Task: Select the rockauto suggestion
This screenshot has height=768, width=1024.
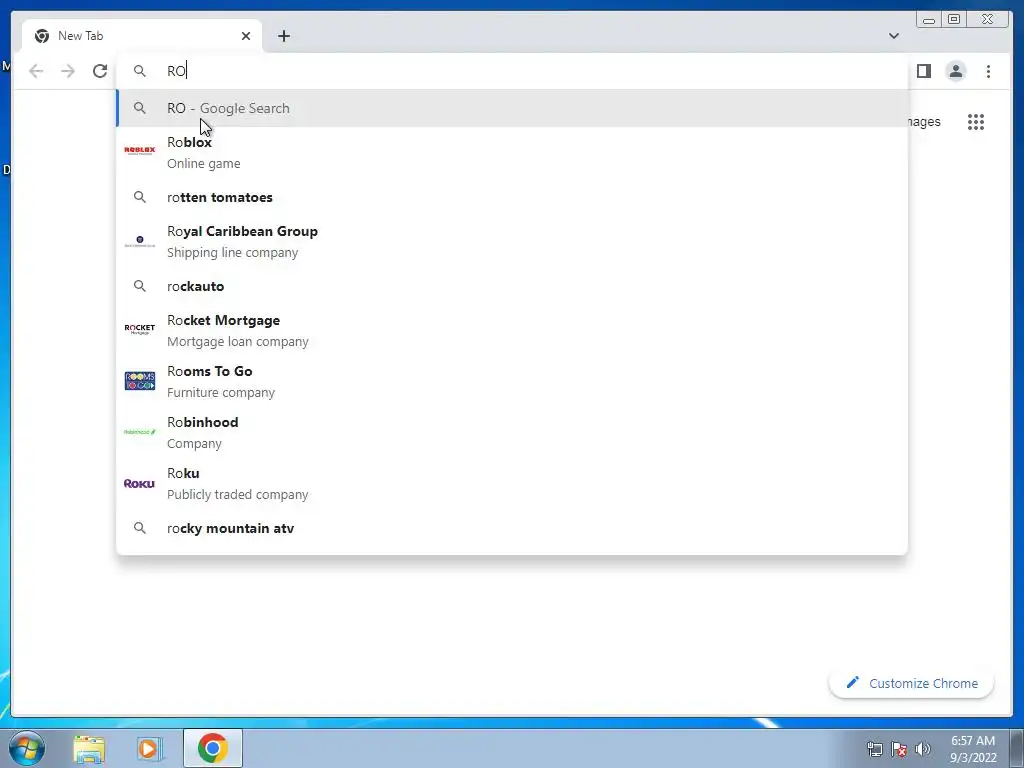Action: coord(513,286)
